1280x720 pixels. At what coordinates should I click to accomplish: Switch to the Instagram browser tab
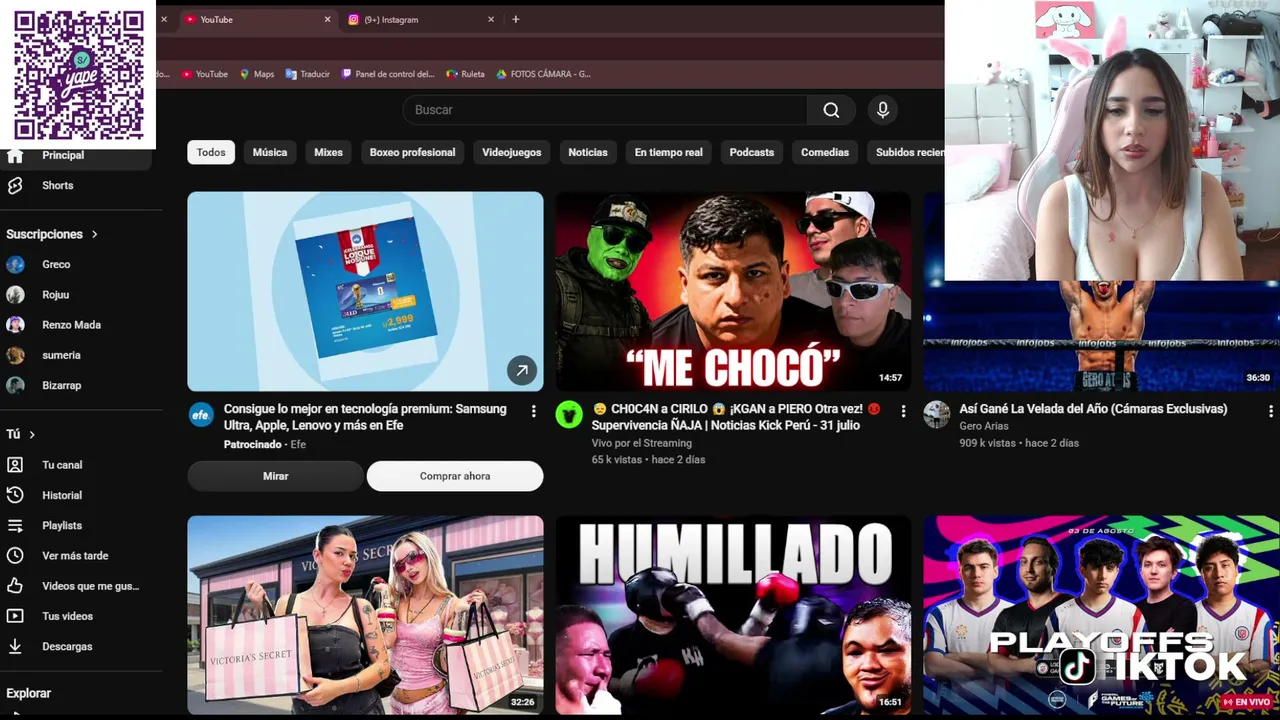click(x=421, y=19)
